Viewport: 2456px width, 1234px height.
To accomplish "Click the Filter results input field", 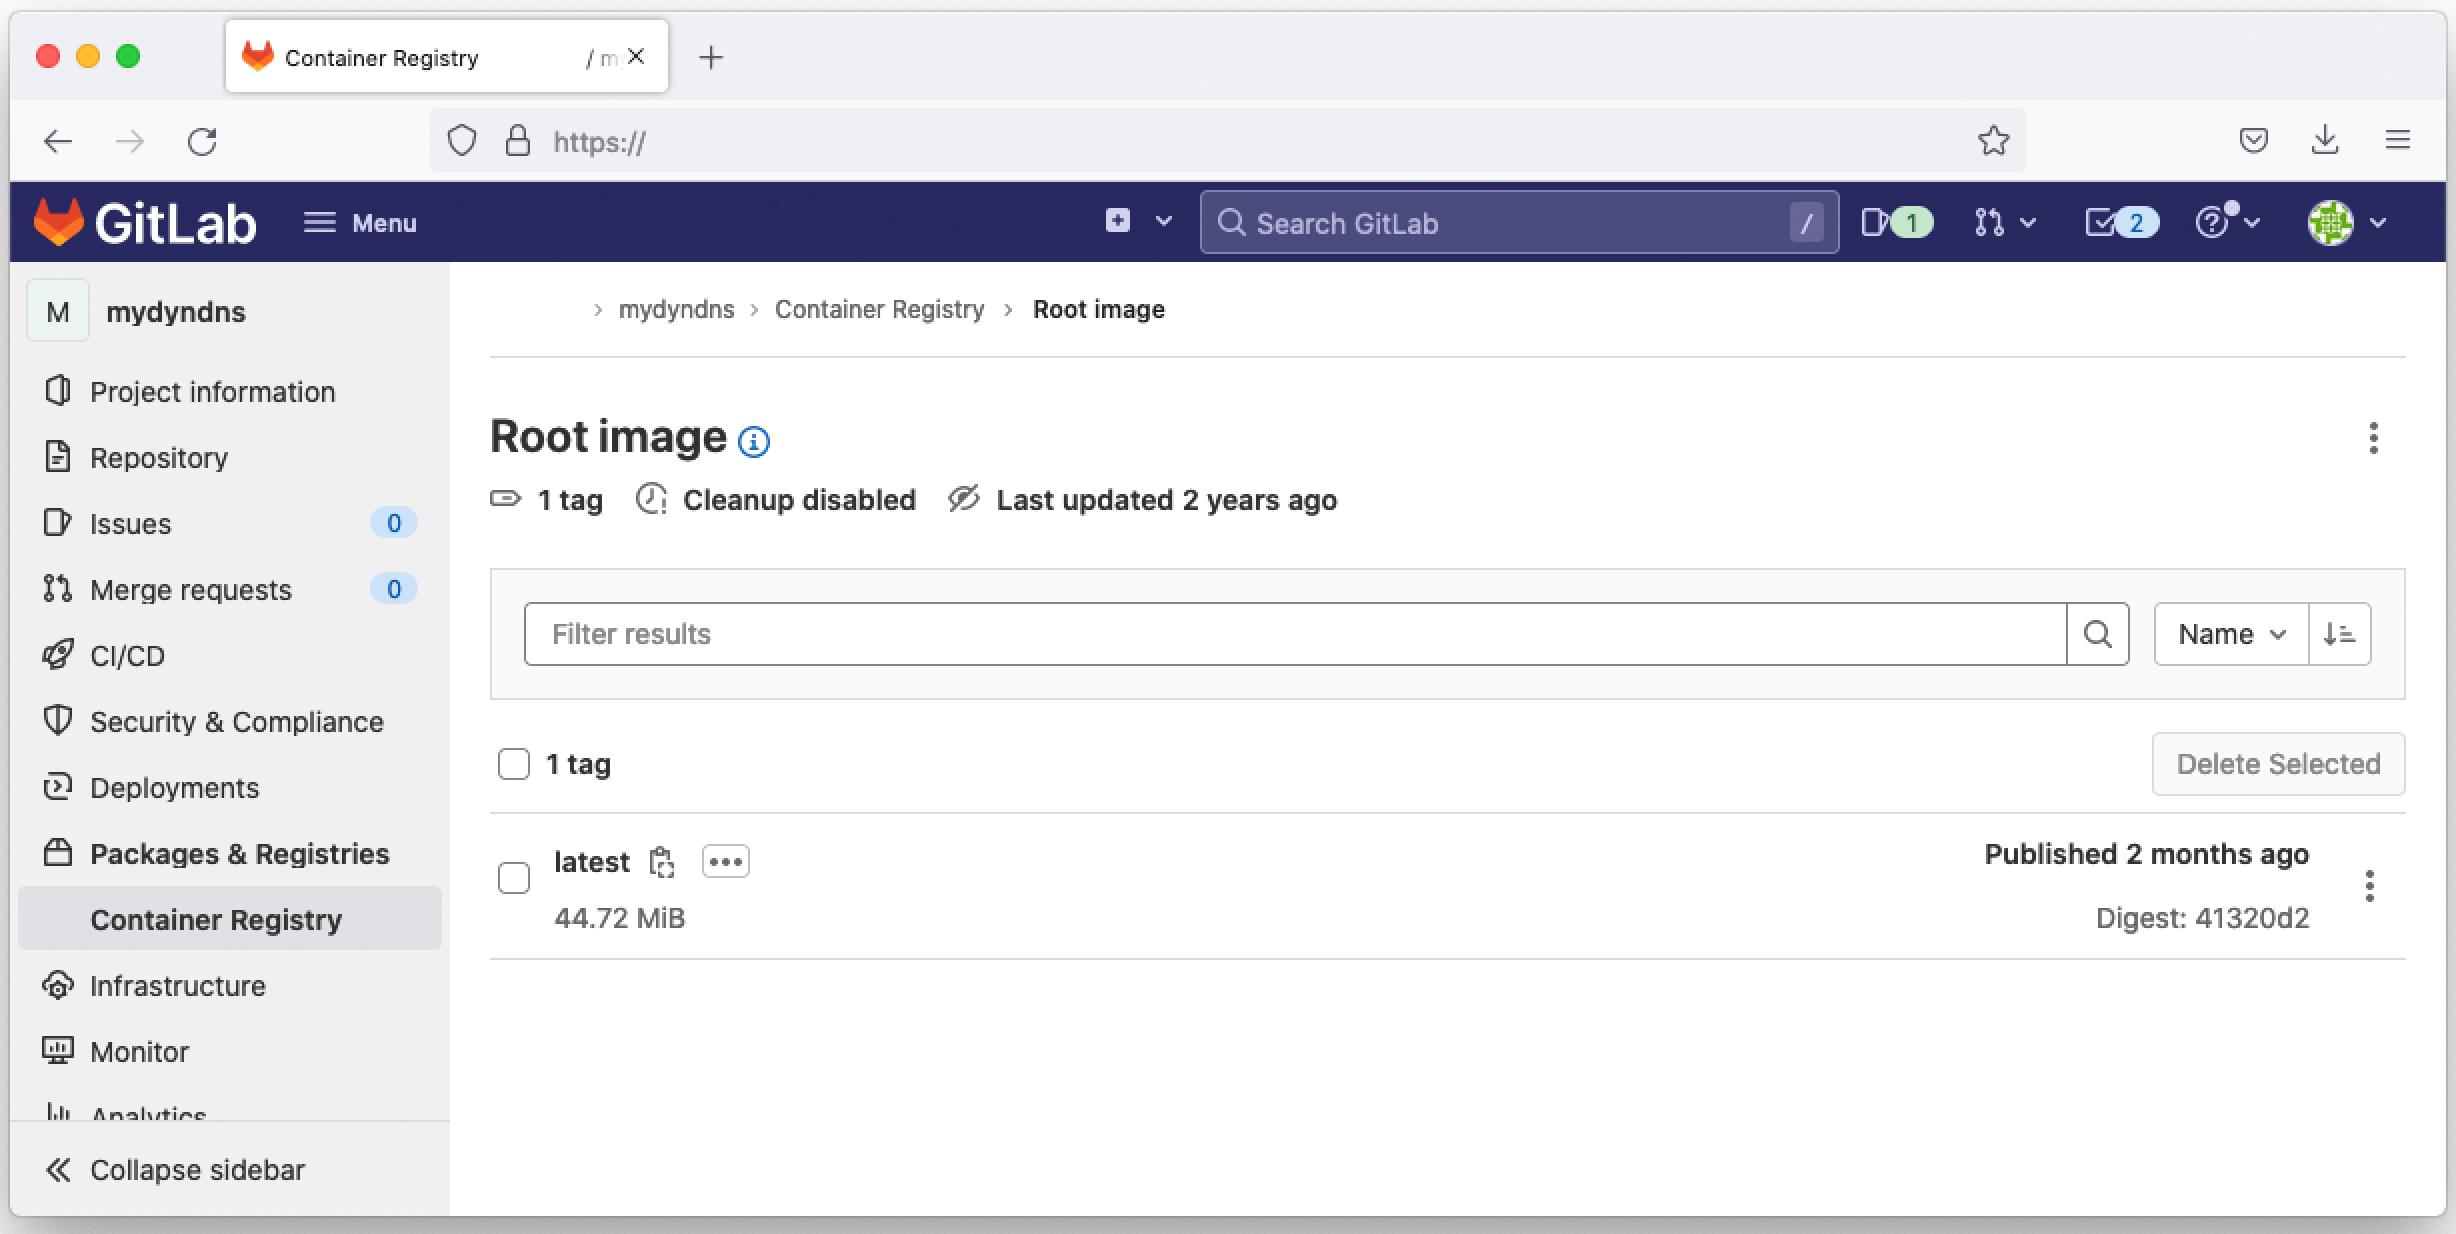I will pyautogui.click(x=1295, y=634).
